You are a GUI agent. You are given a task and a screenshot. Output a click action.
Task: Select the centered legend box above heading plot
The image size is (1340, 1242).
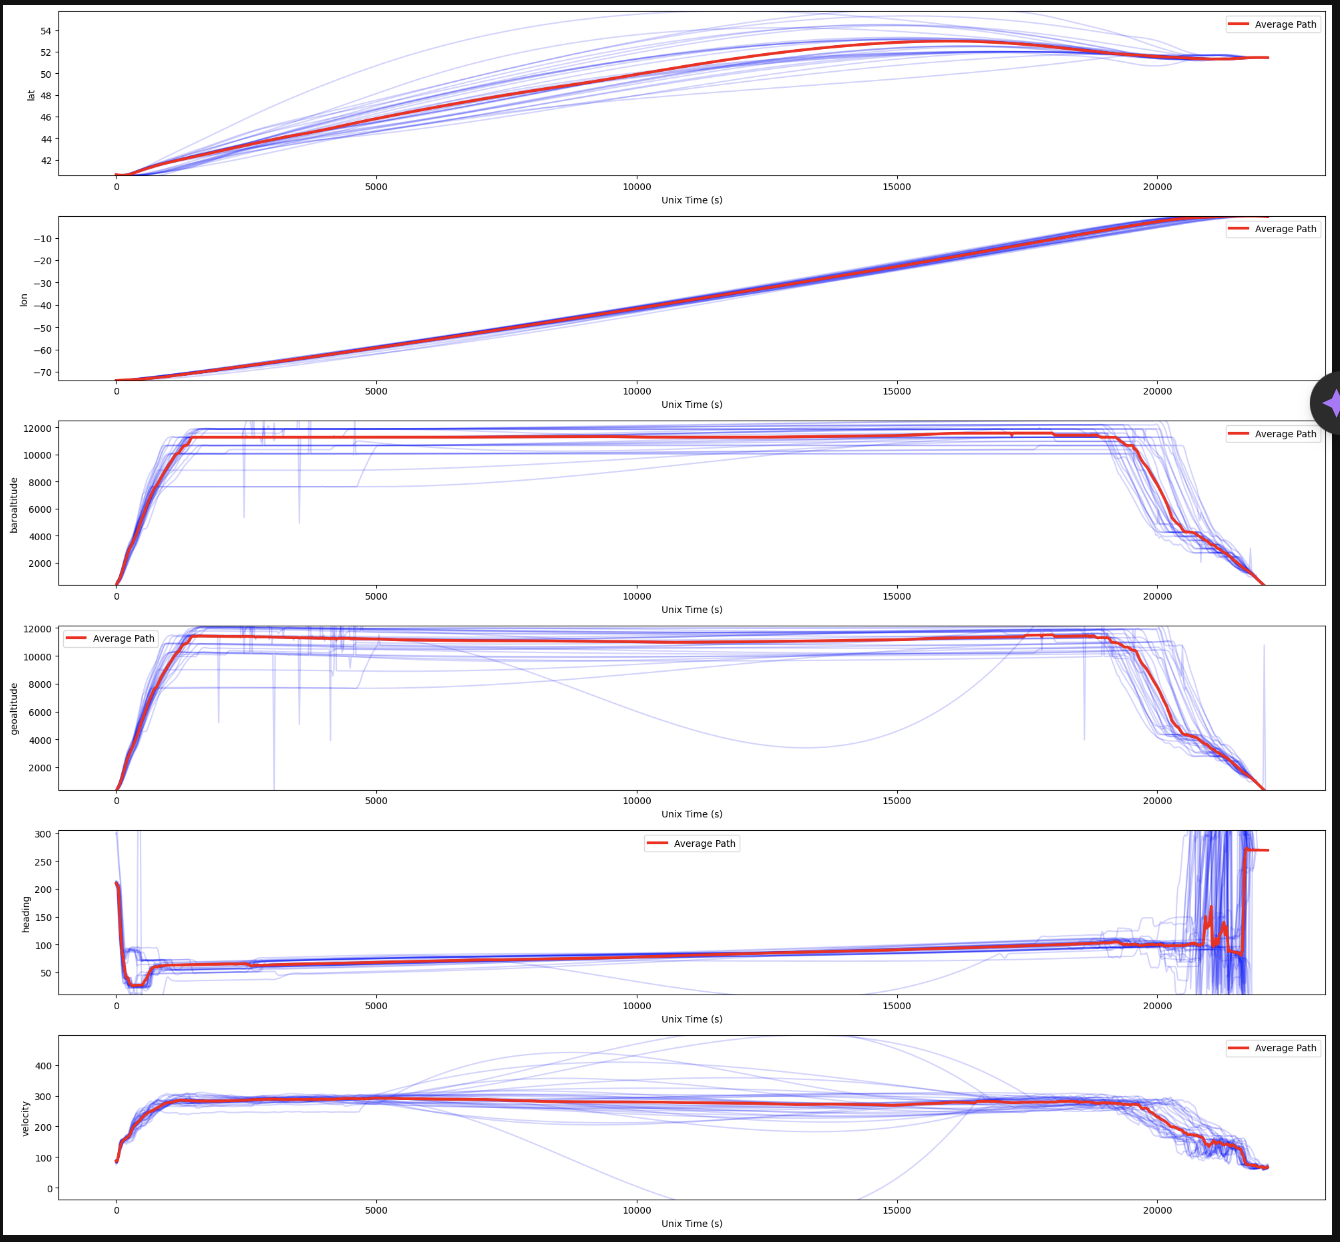(692, 843)
